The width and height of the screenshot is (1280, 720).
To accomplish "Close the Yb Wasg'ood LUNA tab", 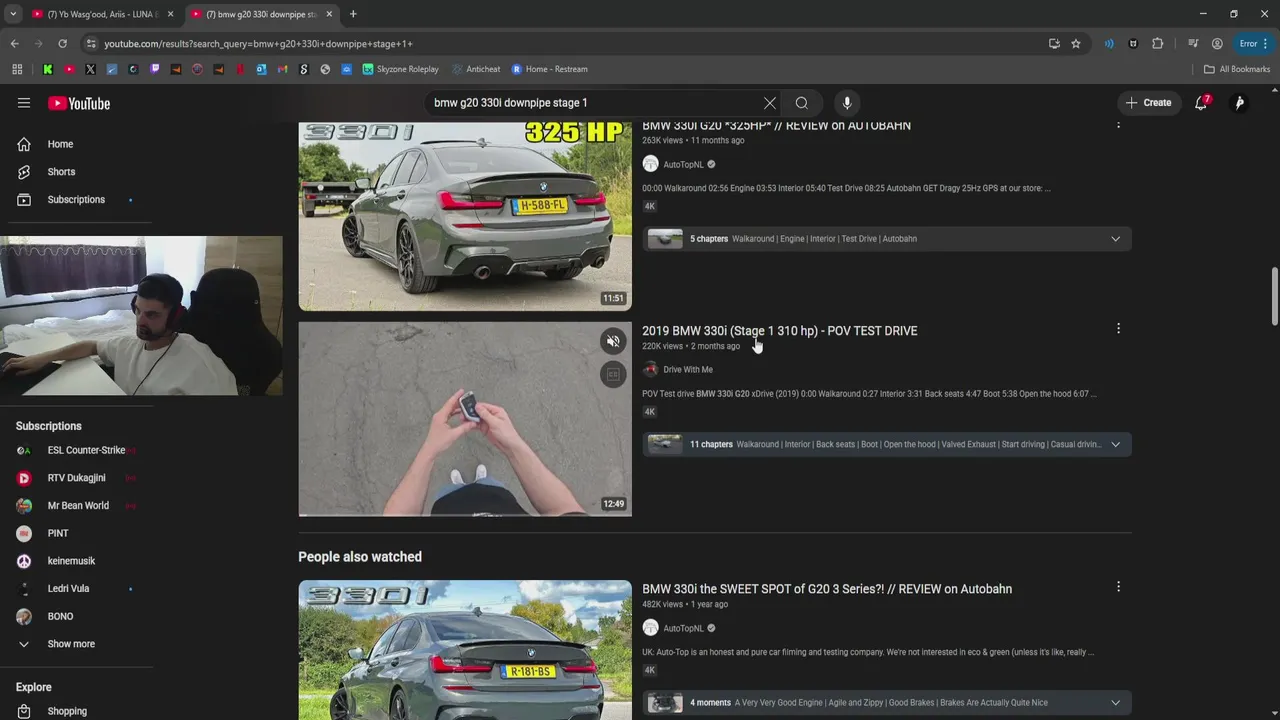I will 170,14.
